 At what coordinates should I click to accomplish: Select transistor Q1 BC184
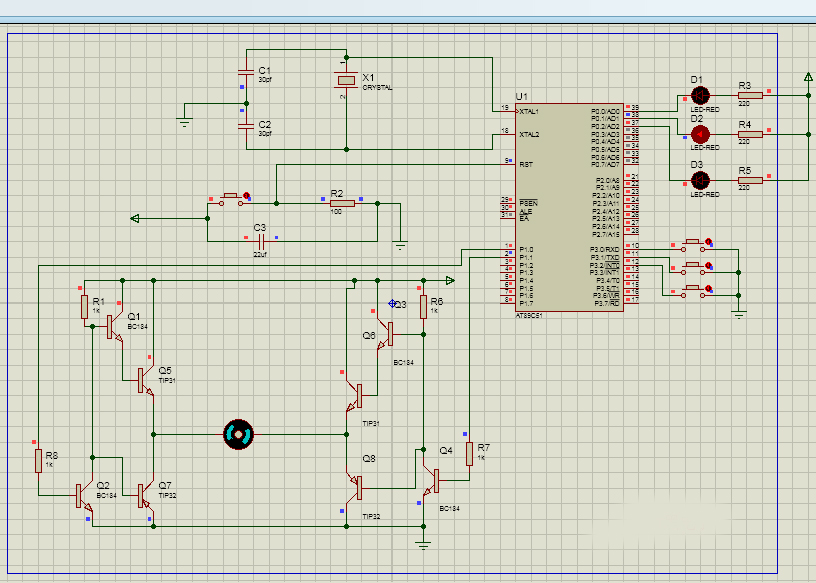click(x=114, y=327)
